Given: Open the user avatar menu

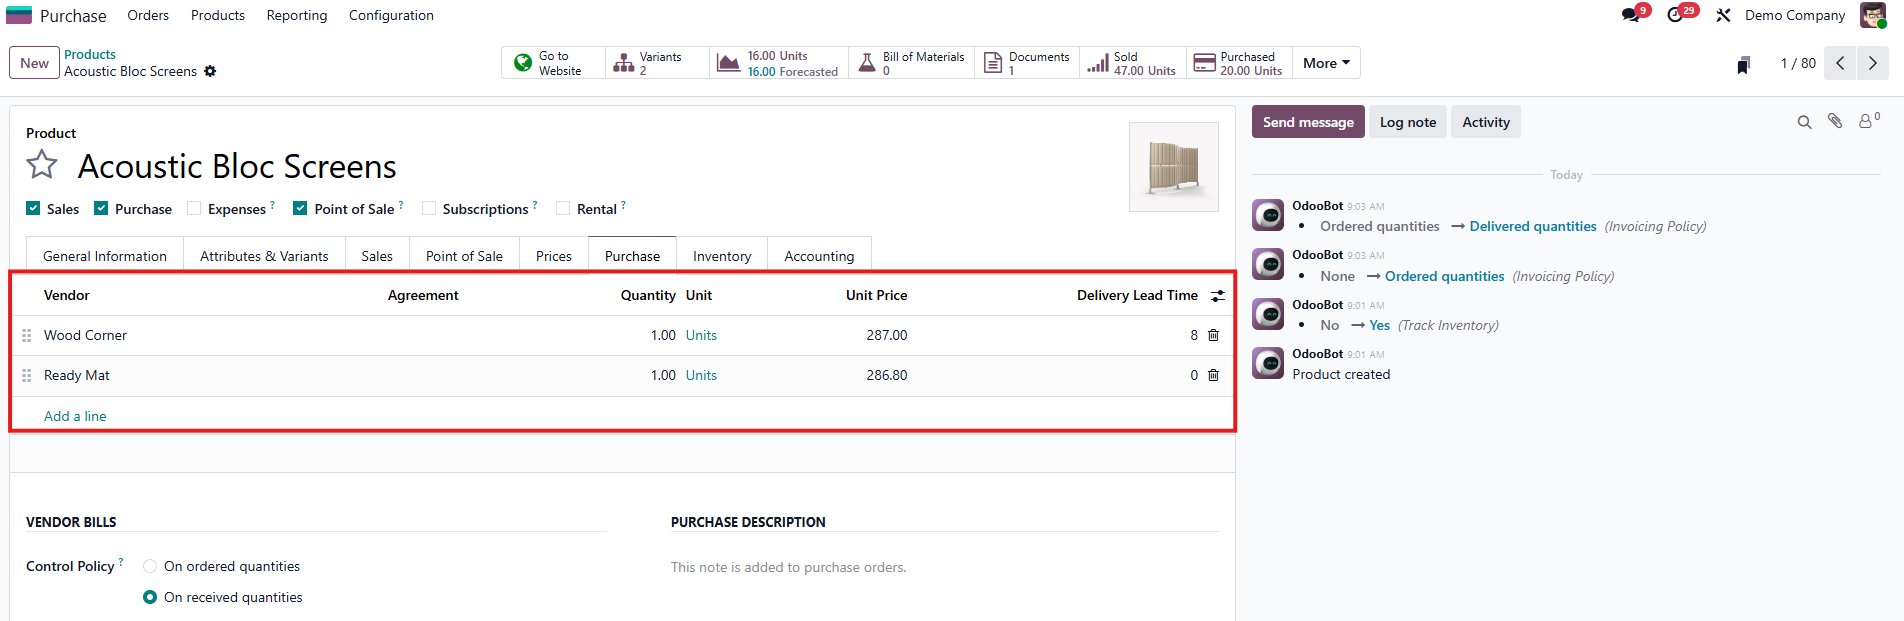Looking at the screenshot, I should (x=1873, y=15).
